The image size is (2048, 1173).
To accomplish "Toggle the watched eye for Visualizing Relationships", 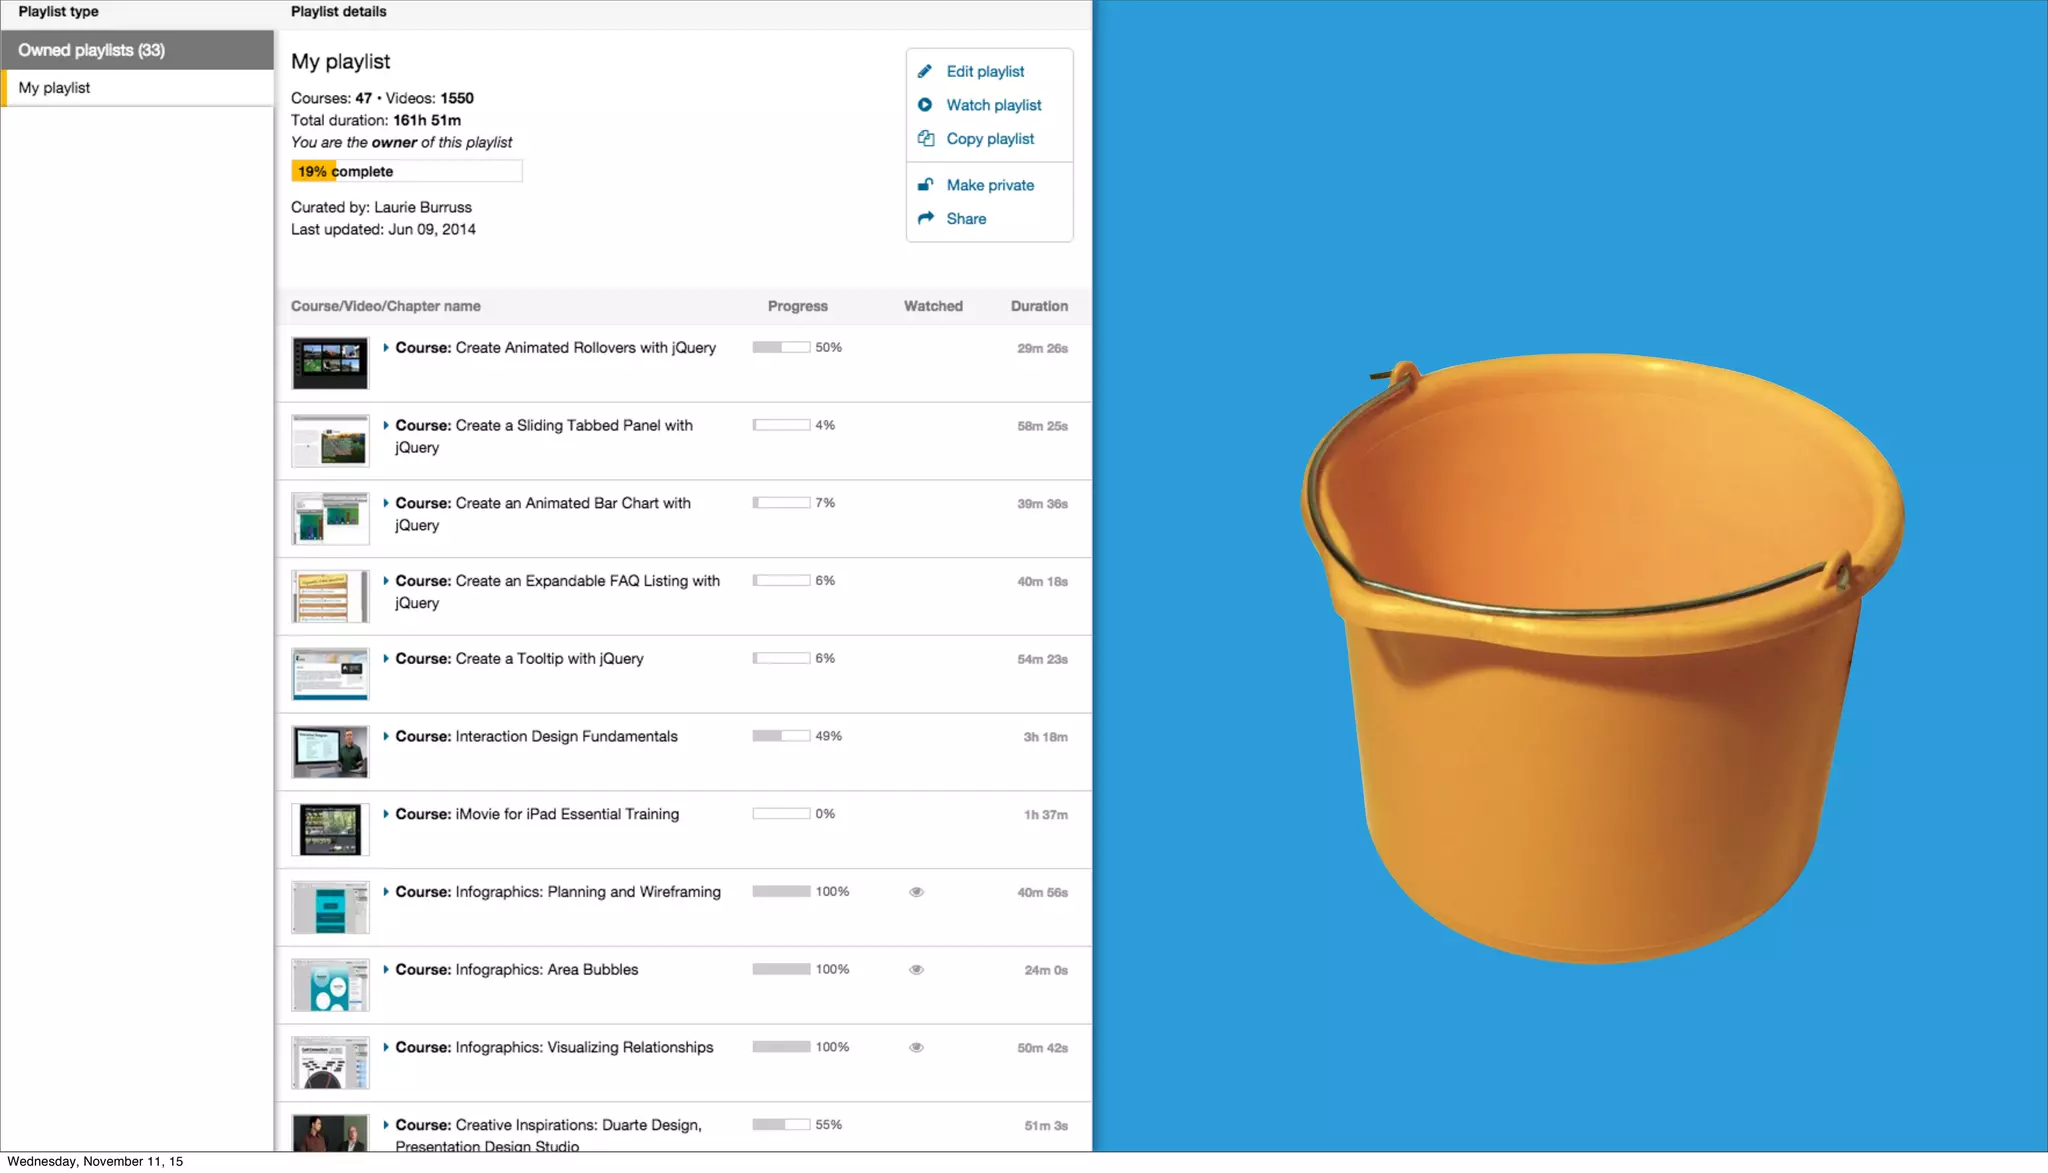I will point(916,1048).
